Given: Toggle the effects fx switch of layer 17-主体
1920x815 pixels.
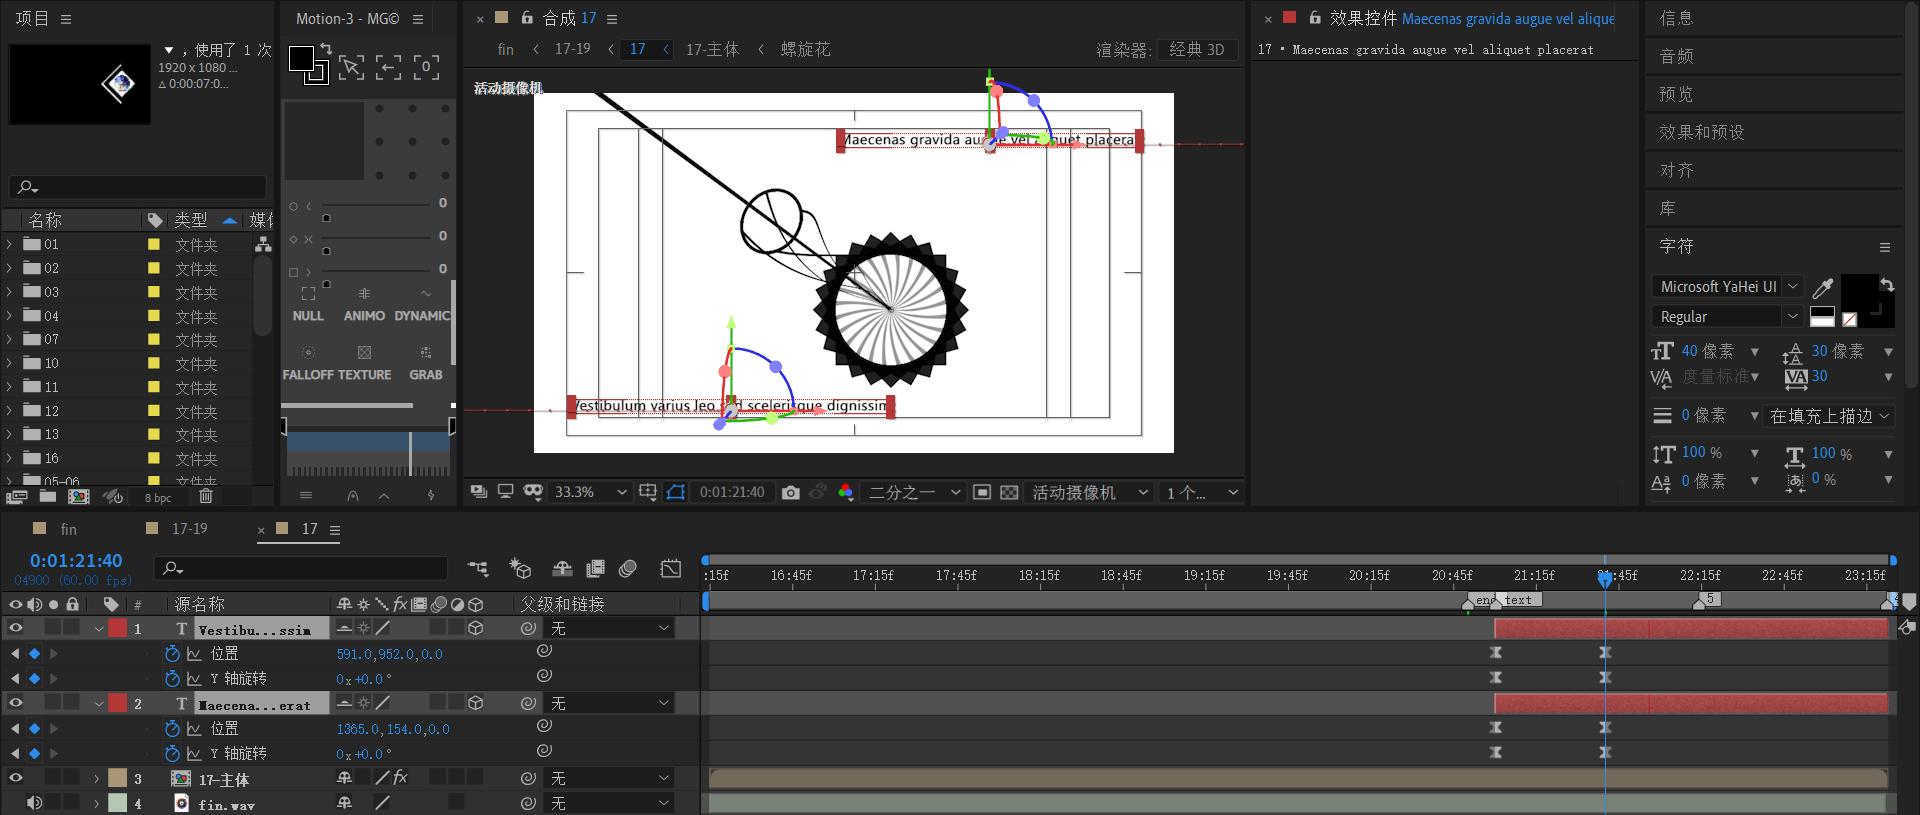Looking at the screenshot, I should [x=400, y=778].
